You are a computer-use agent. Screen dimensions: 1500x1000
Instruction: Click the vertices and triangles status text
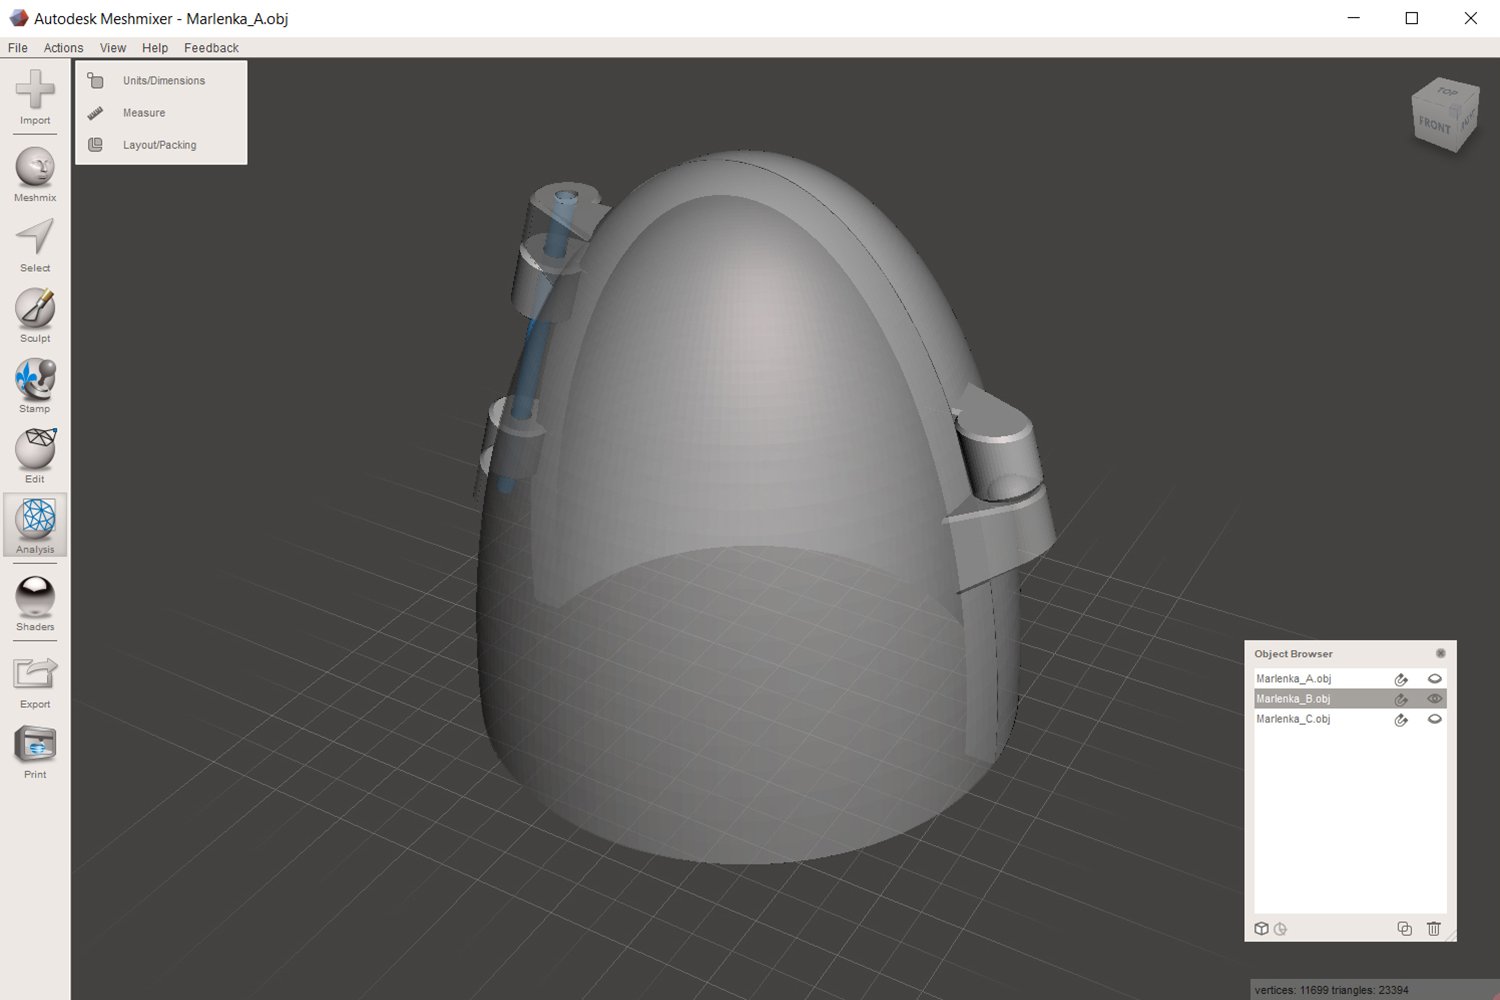[1331, 990]
